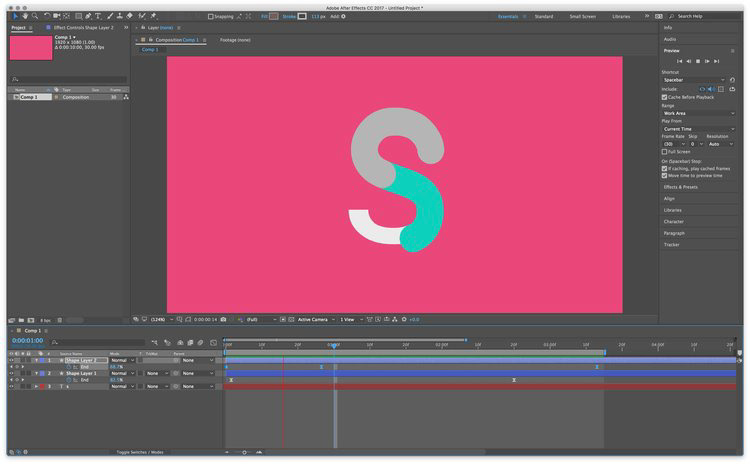Open the Align panel
This screenshot has height=464, width=750.
[x=669, y=199]
